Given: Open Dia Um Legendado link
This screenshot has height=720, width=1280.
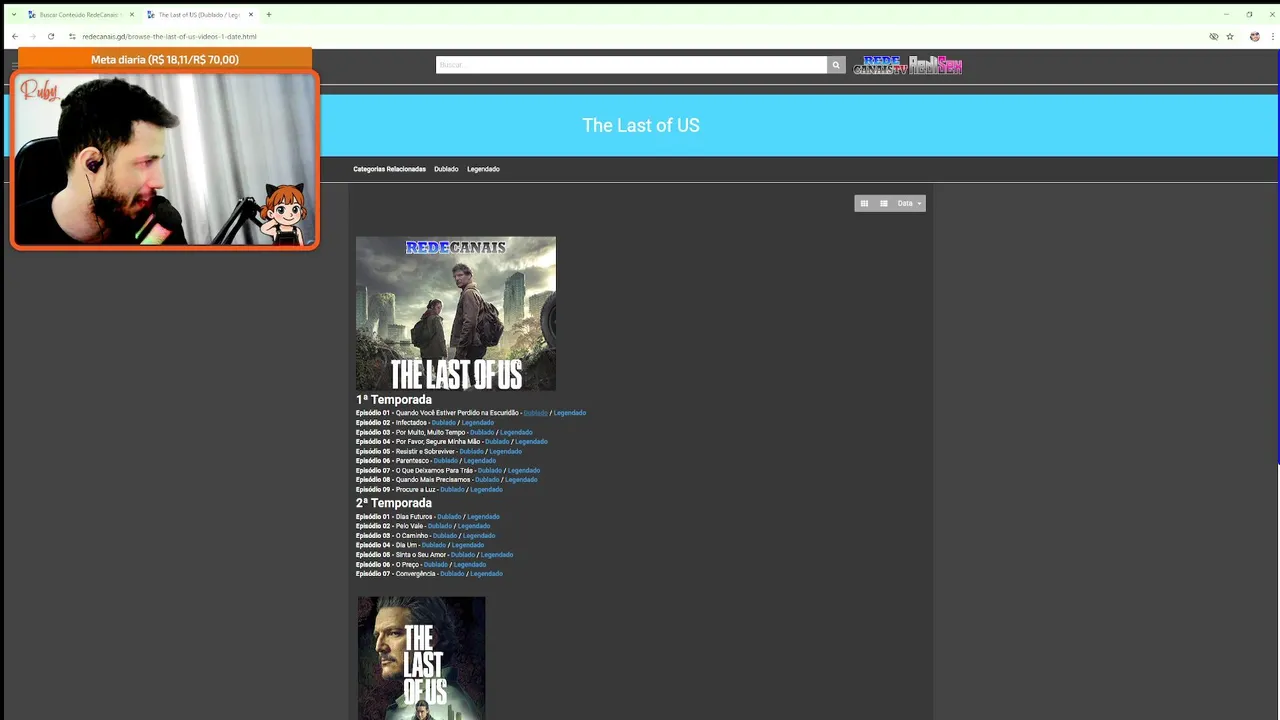Looking at the screenshot, I should coord(468,545).
